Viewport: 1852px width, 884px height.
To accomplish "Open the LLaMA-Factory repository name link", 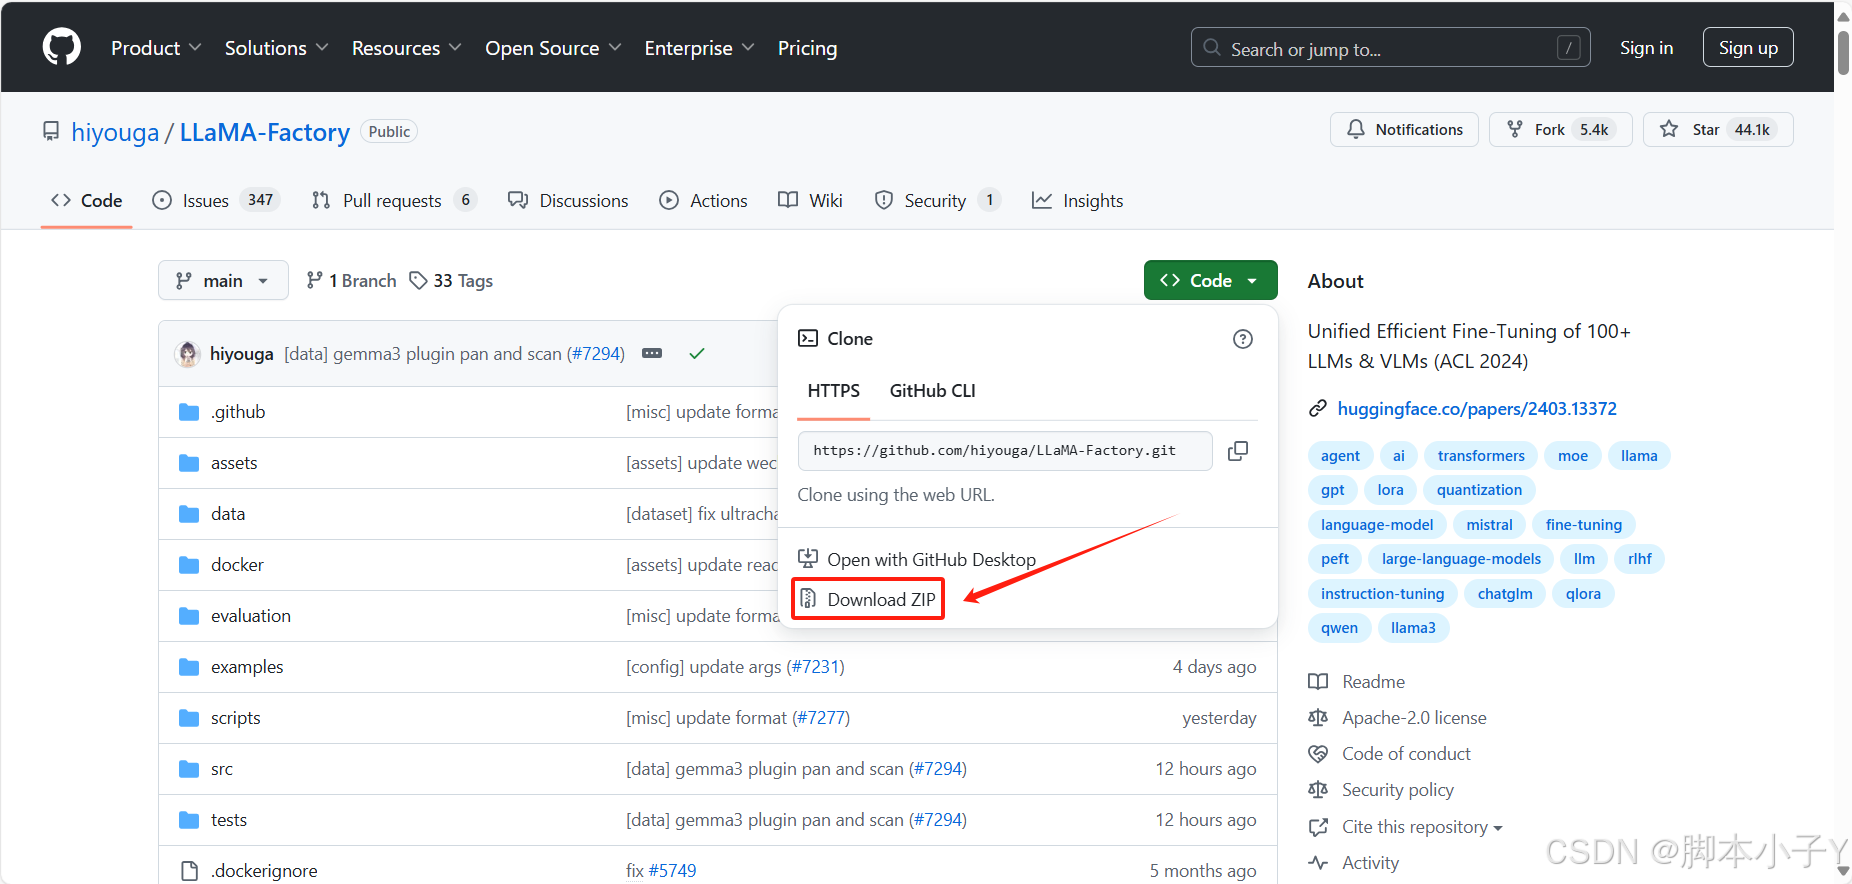I will [x=265, y=132].
